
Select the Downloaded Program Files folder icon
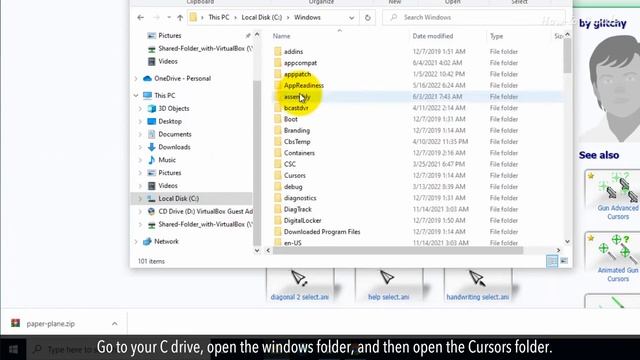coord(278,231)
